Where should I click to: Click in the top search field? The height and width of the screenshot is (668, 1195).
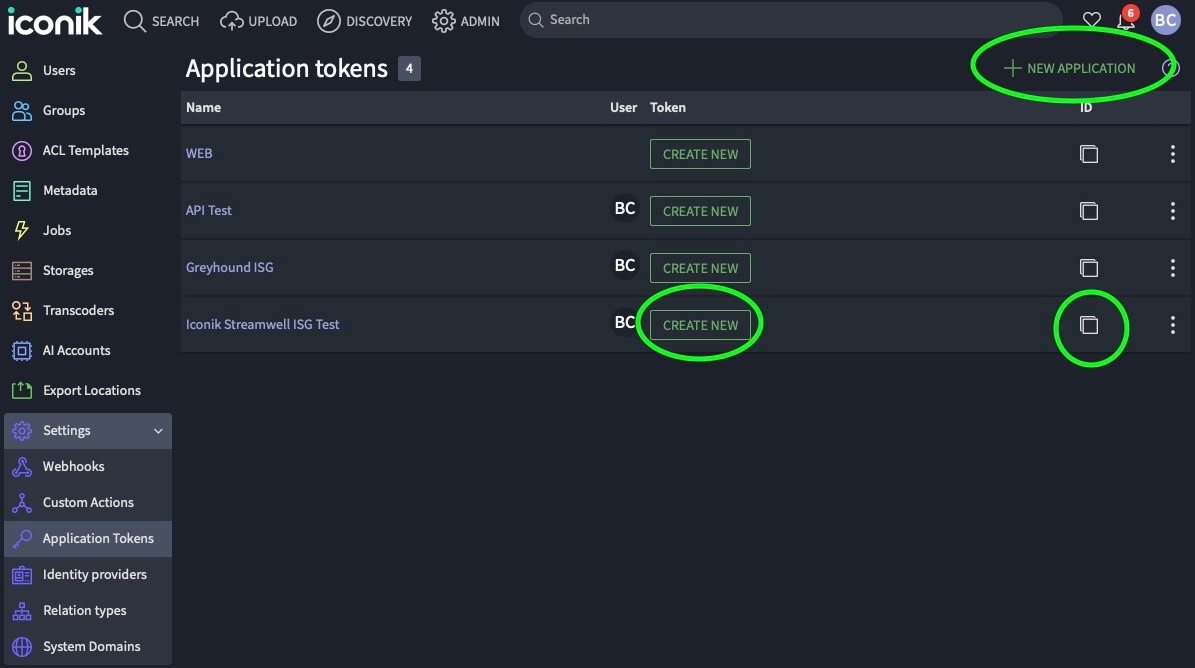790,20
